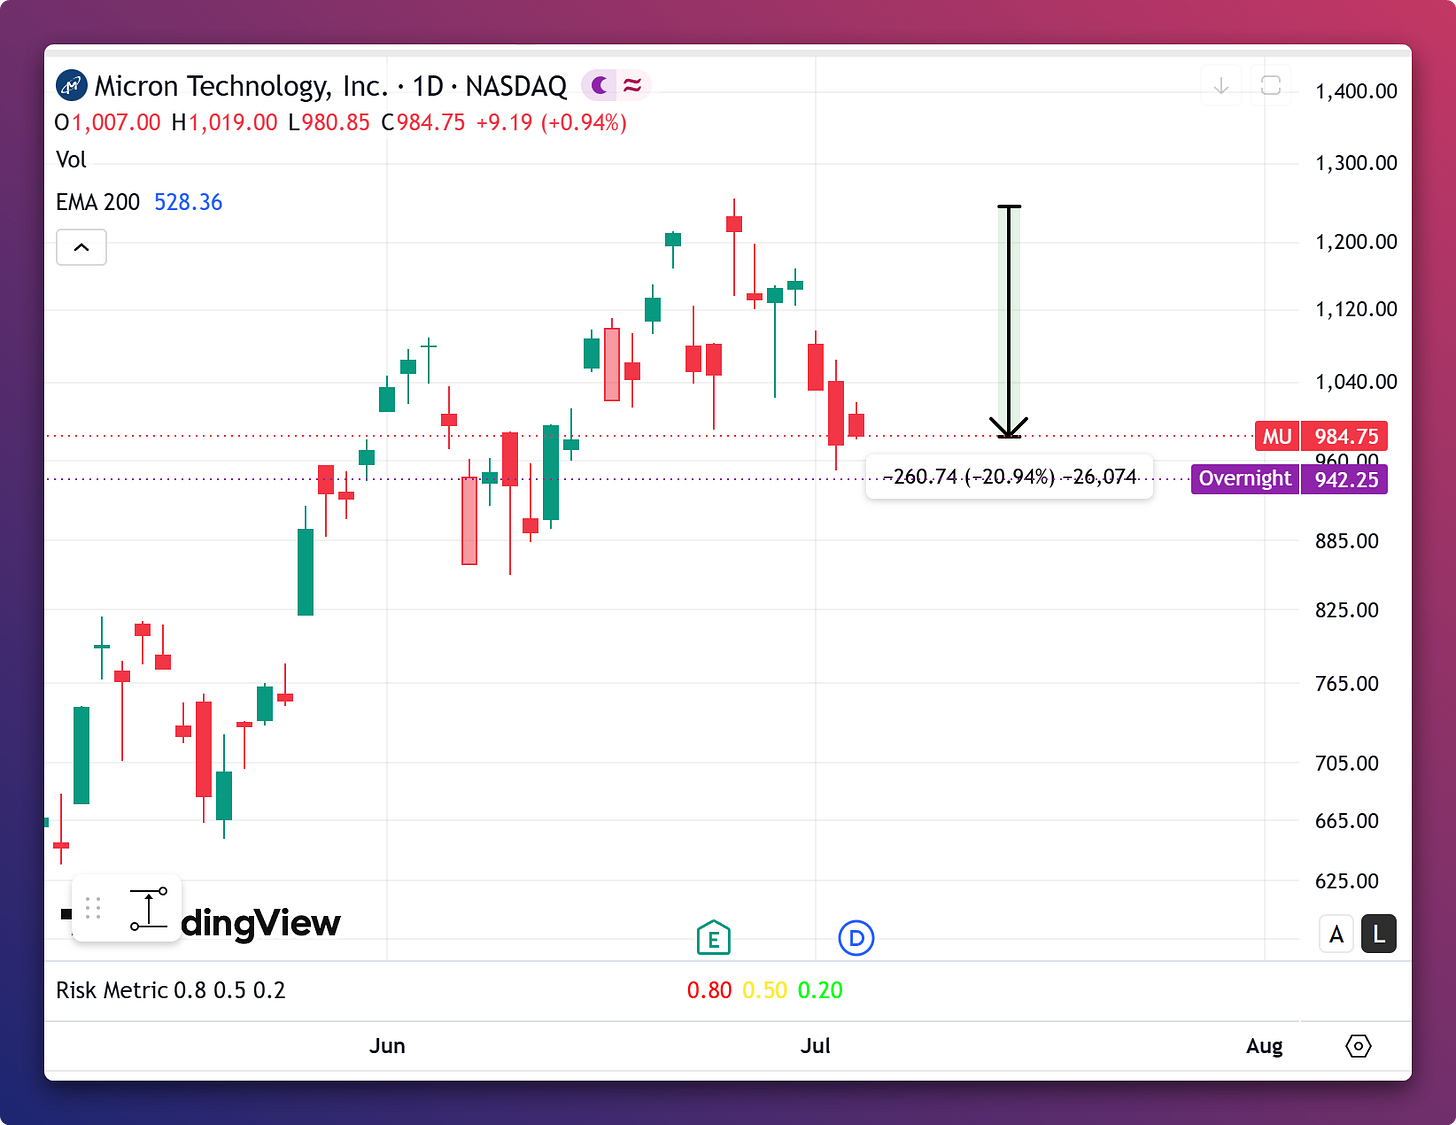Click the 1,400.00 price axis label
Image resolution: width=1456 pixels, height=1125 pixels.
(x=1356, y=91)
